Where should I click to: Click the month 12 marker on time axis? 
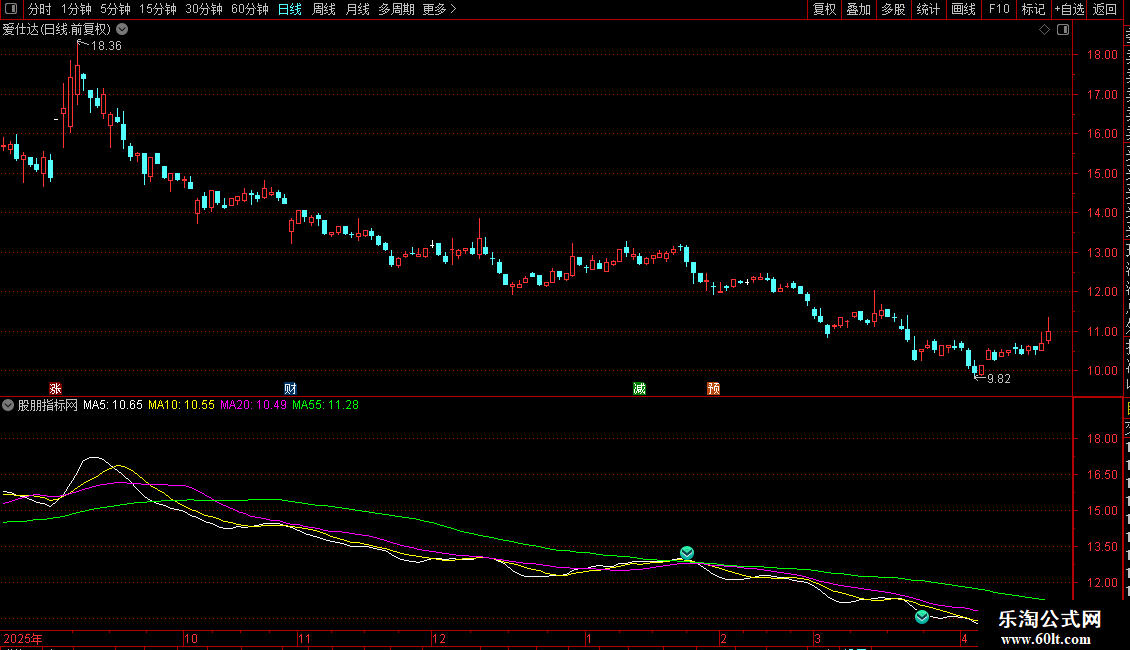pos(439,638)
